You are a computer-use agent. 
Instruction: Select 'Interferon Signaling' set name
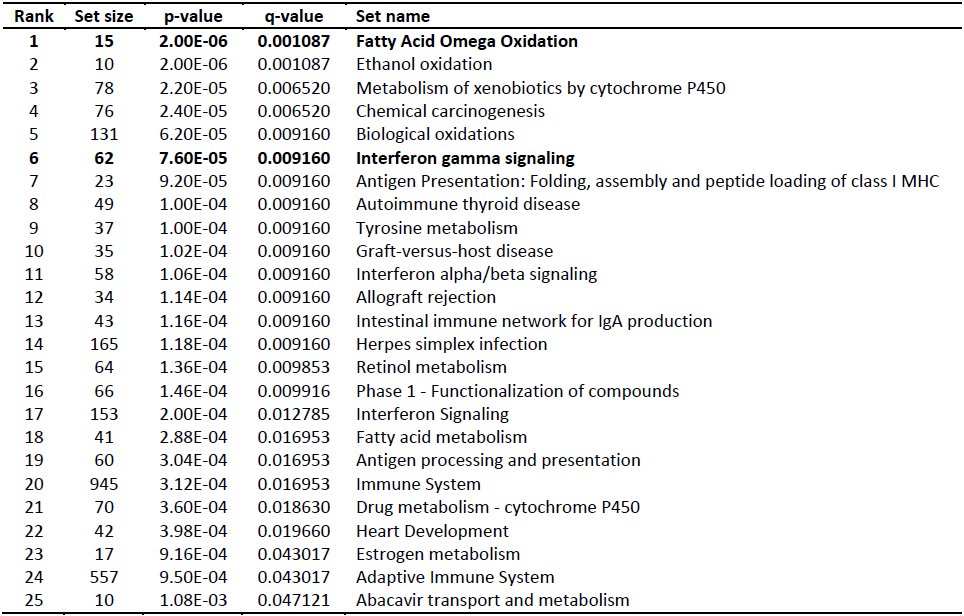[x=432, y=414]
